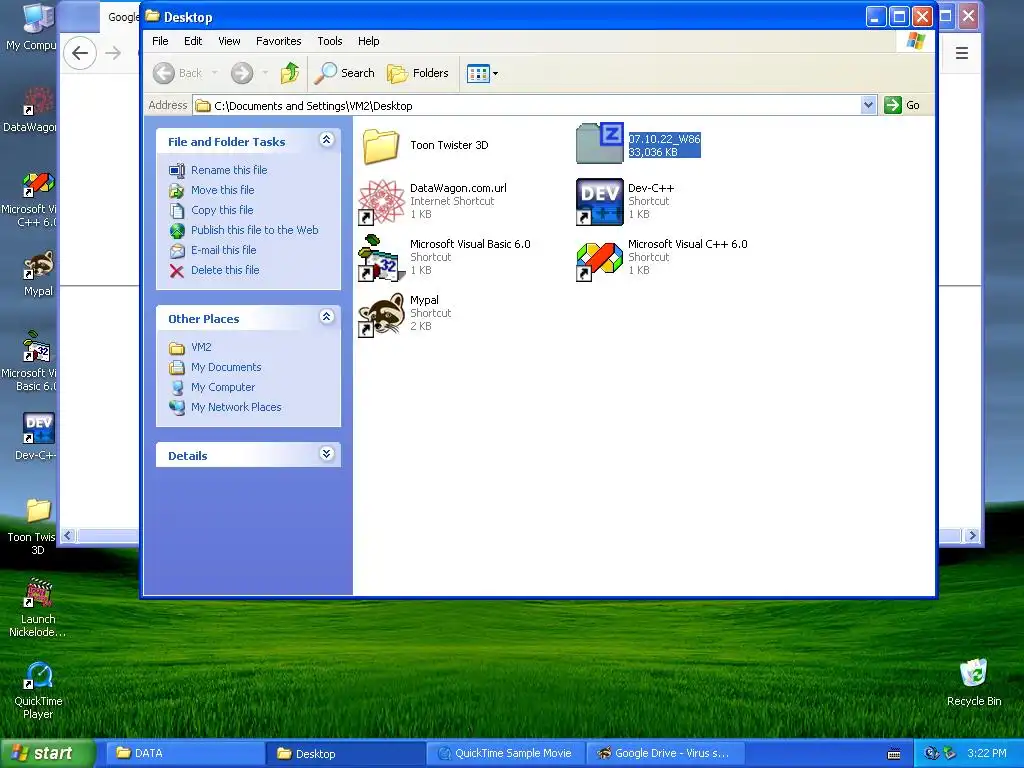This screenshot has height=768, width=1024.
Task: Open the View menu
Action: (x=229, y=41)
